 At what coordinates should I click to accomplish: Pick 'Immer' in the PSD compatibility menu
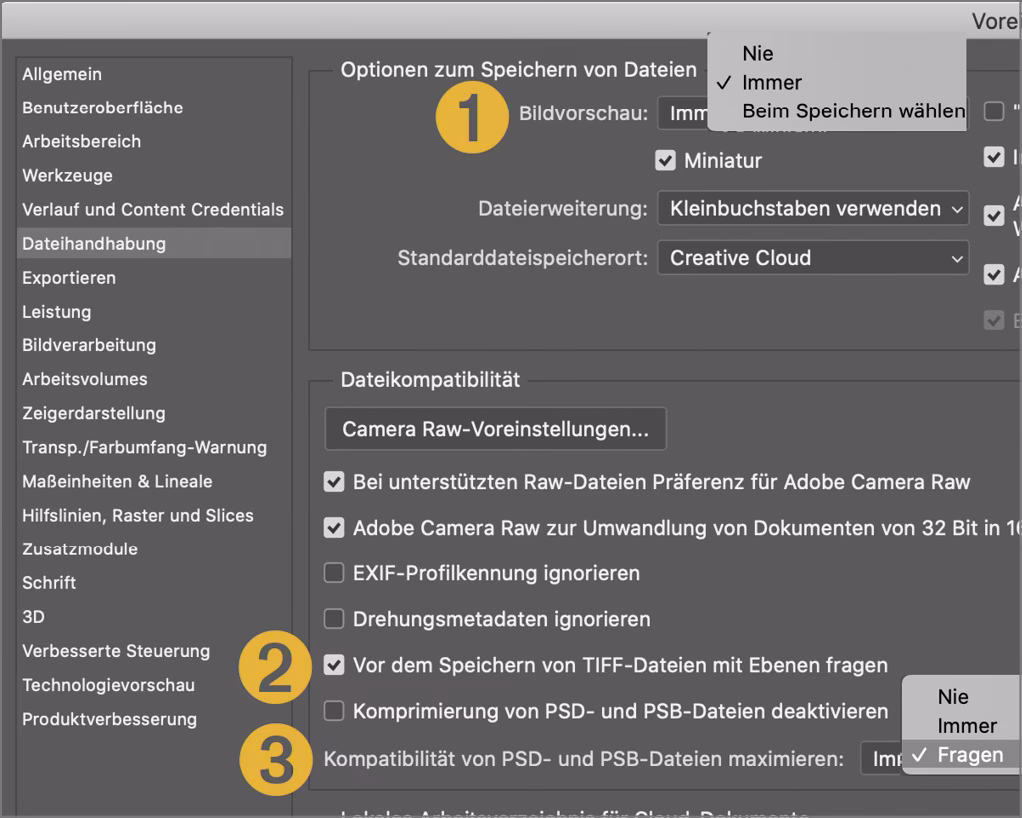(x=966, y=726)
